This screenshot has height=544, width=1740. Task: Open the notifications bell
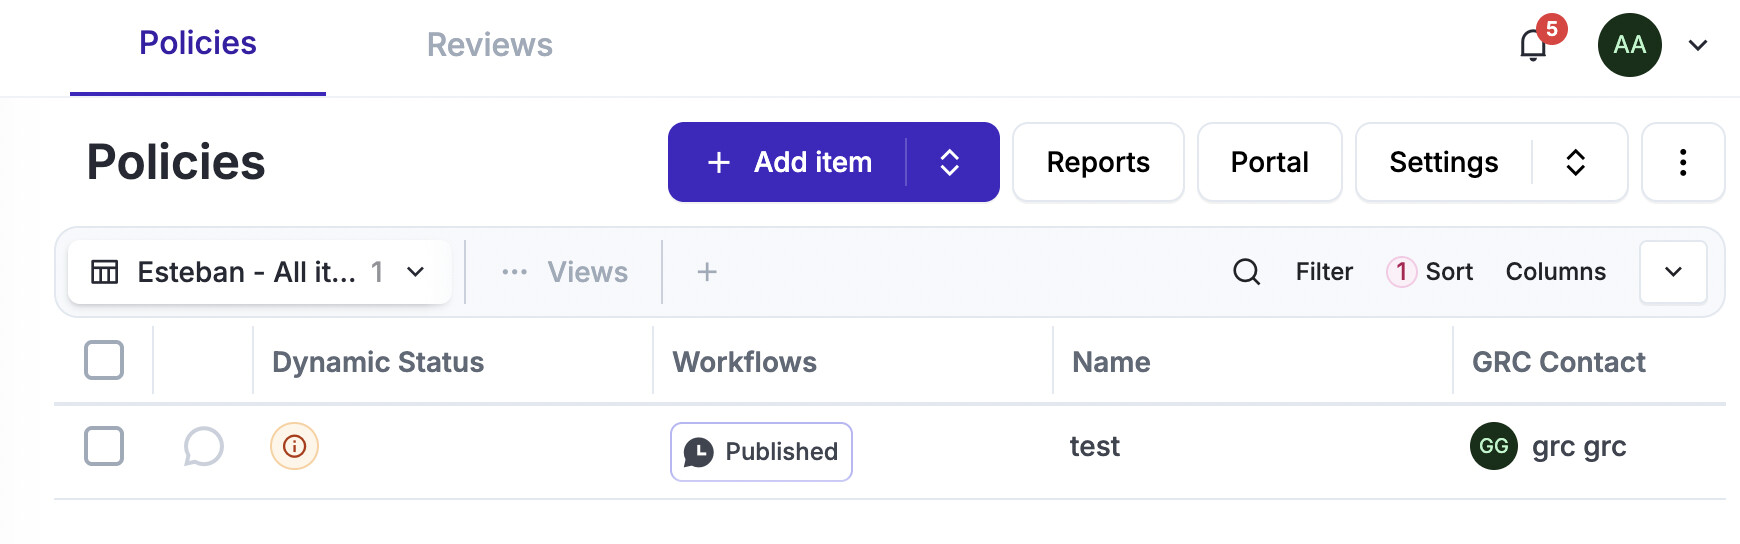tap(1532, 46)
